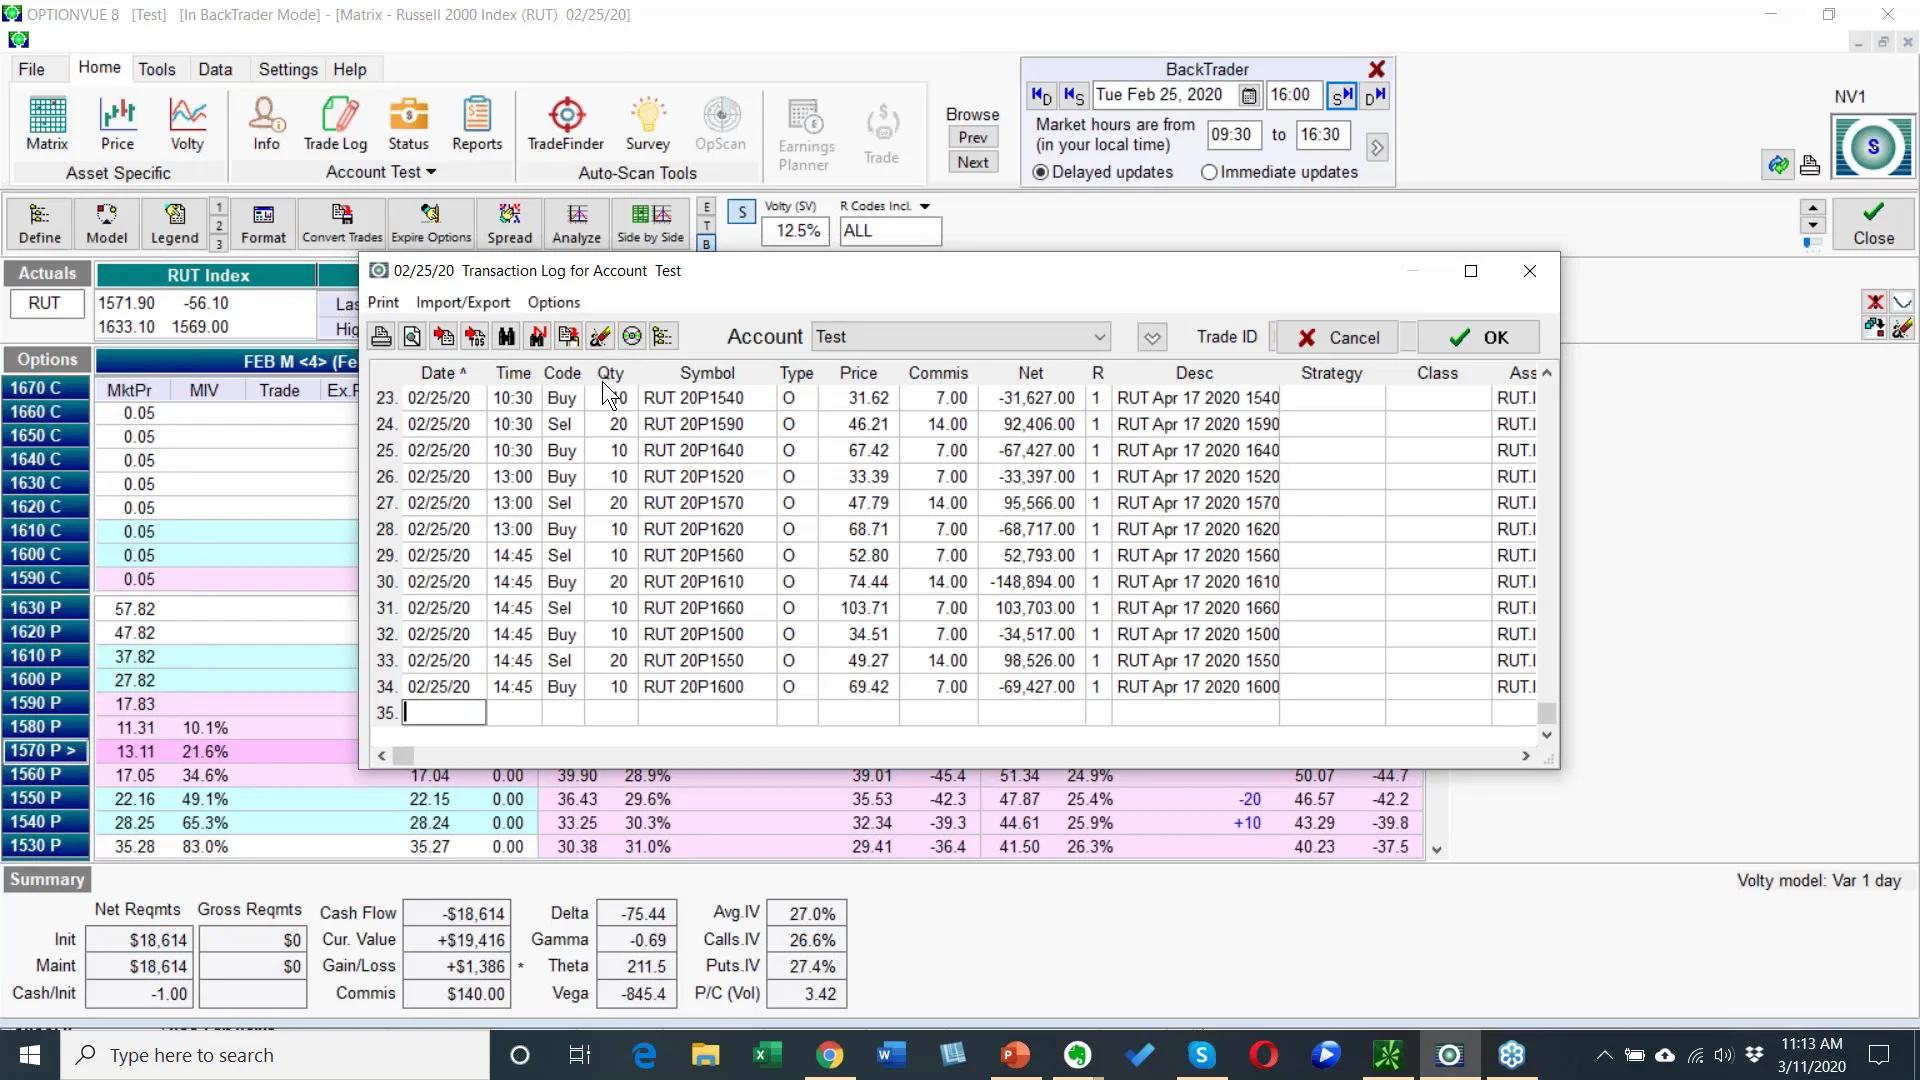The image size is (1920, 1080).
Task: Open account Info from the ribbon
Action: click(x=266, y=124)
